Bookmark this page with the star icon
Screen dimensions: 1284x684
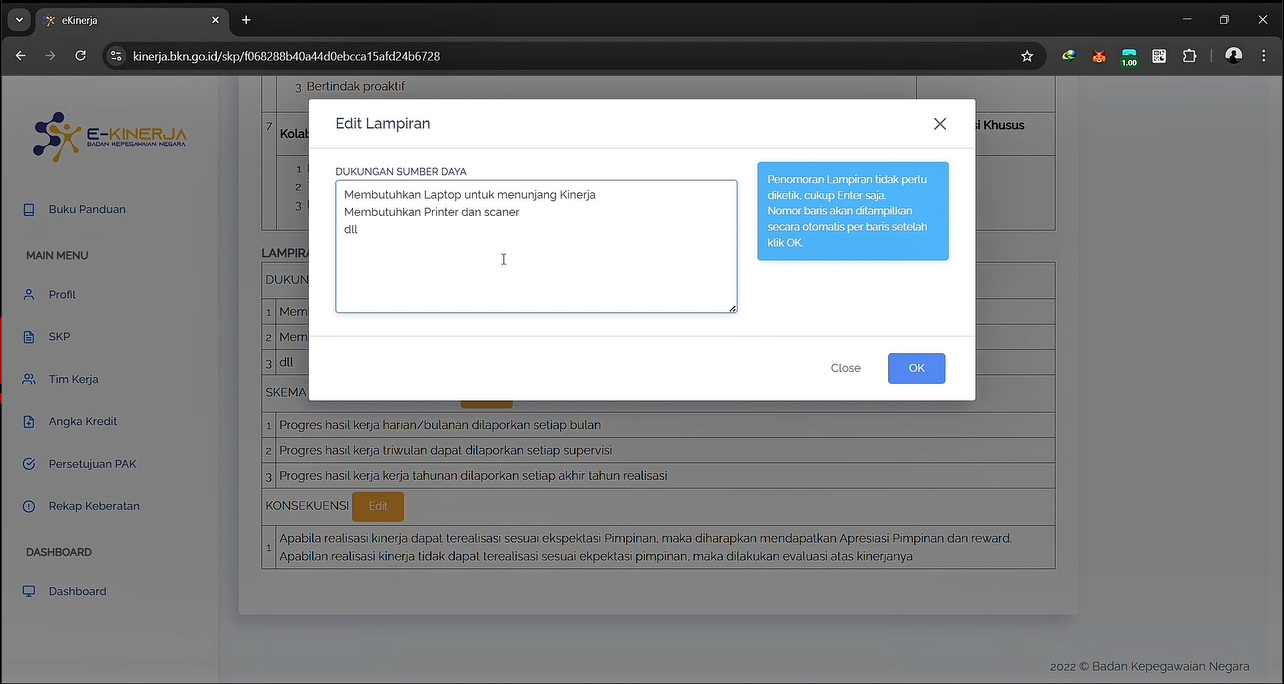[1027, 56]
